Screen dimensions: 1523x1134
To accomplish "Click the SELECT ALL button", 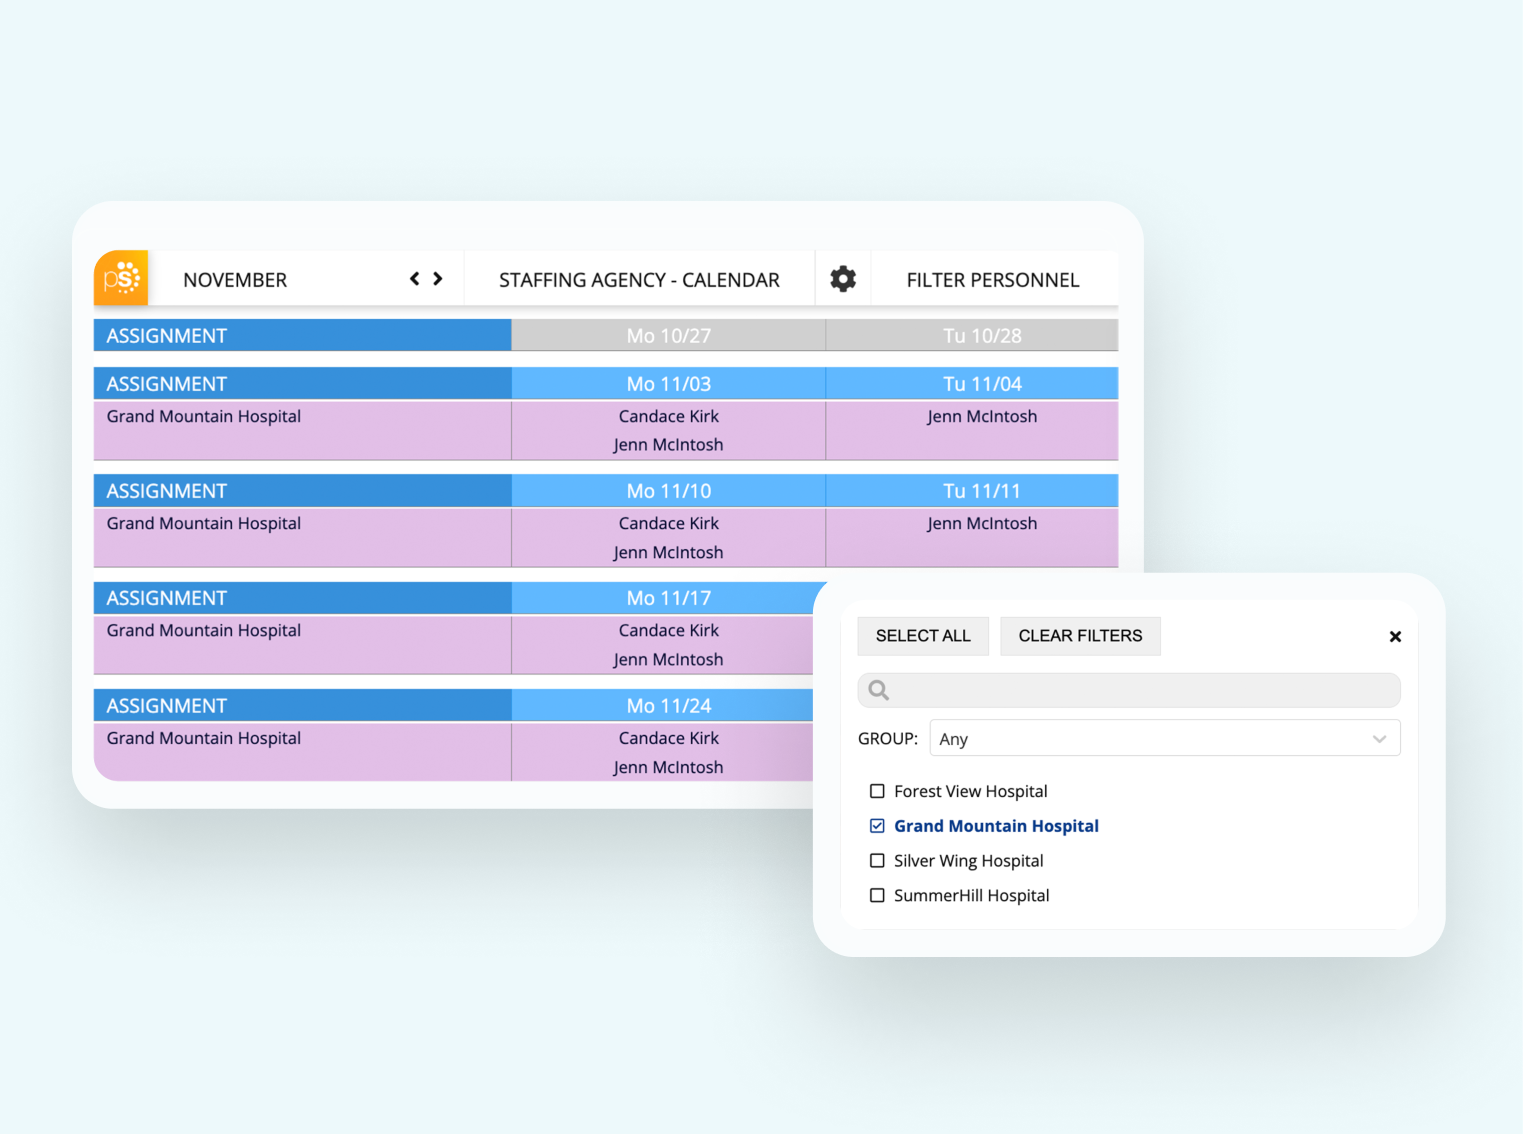I will 923,636.
